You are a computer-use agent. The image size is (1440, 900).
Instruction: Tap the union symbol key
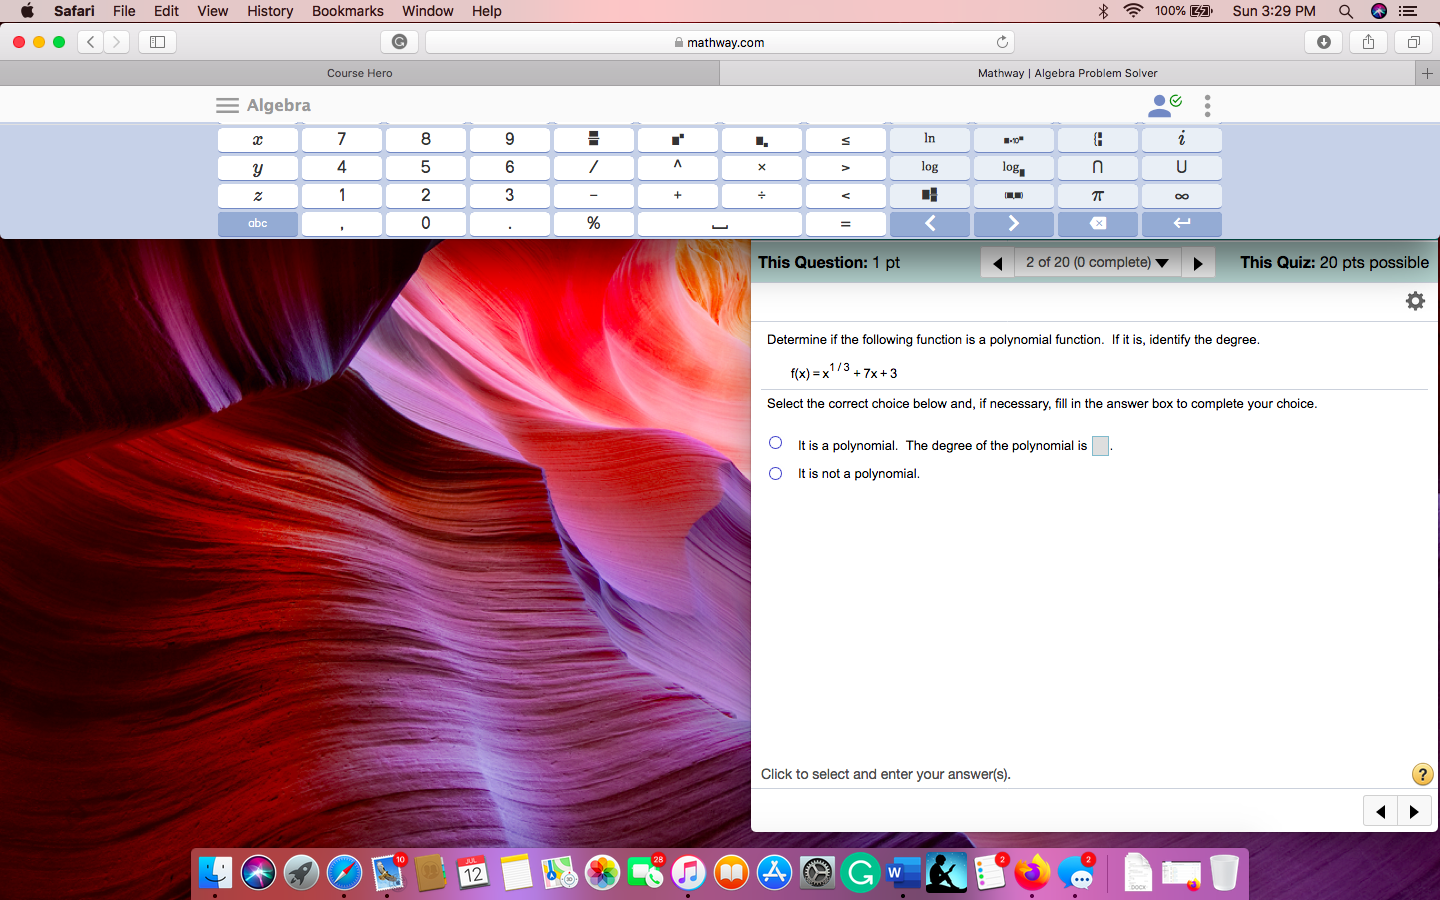click(1181, 167)
